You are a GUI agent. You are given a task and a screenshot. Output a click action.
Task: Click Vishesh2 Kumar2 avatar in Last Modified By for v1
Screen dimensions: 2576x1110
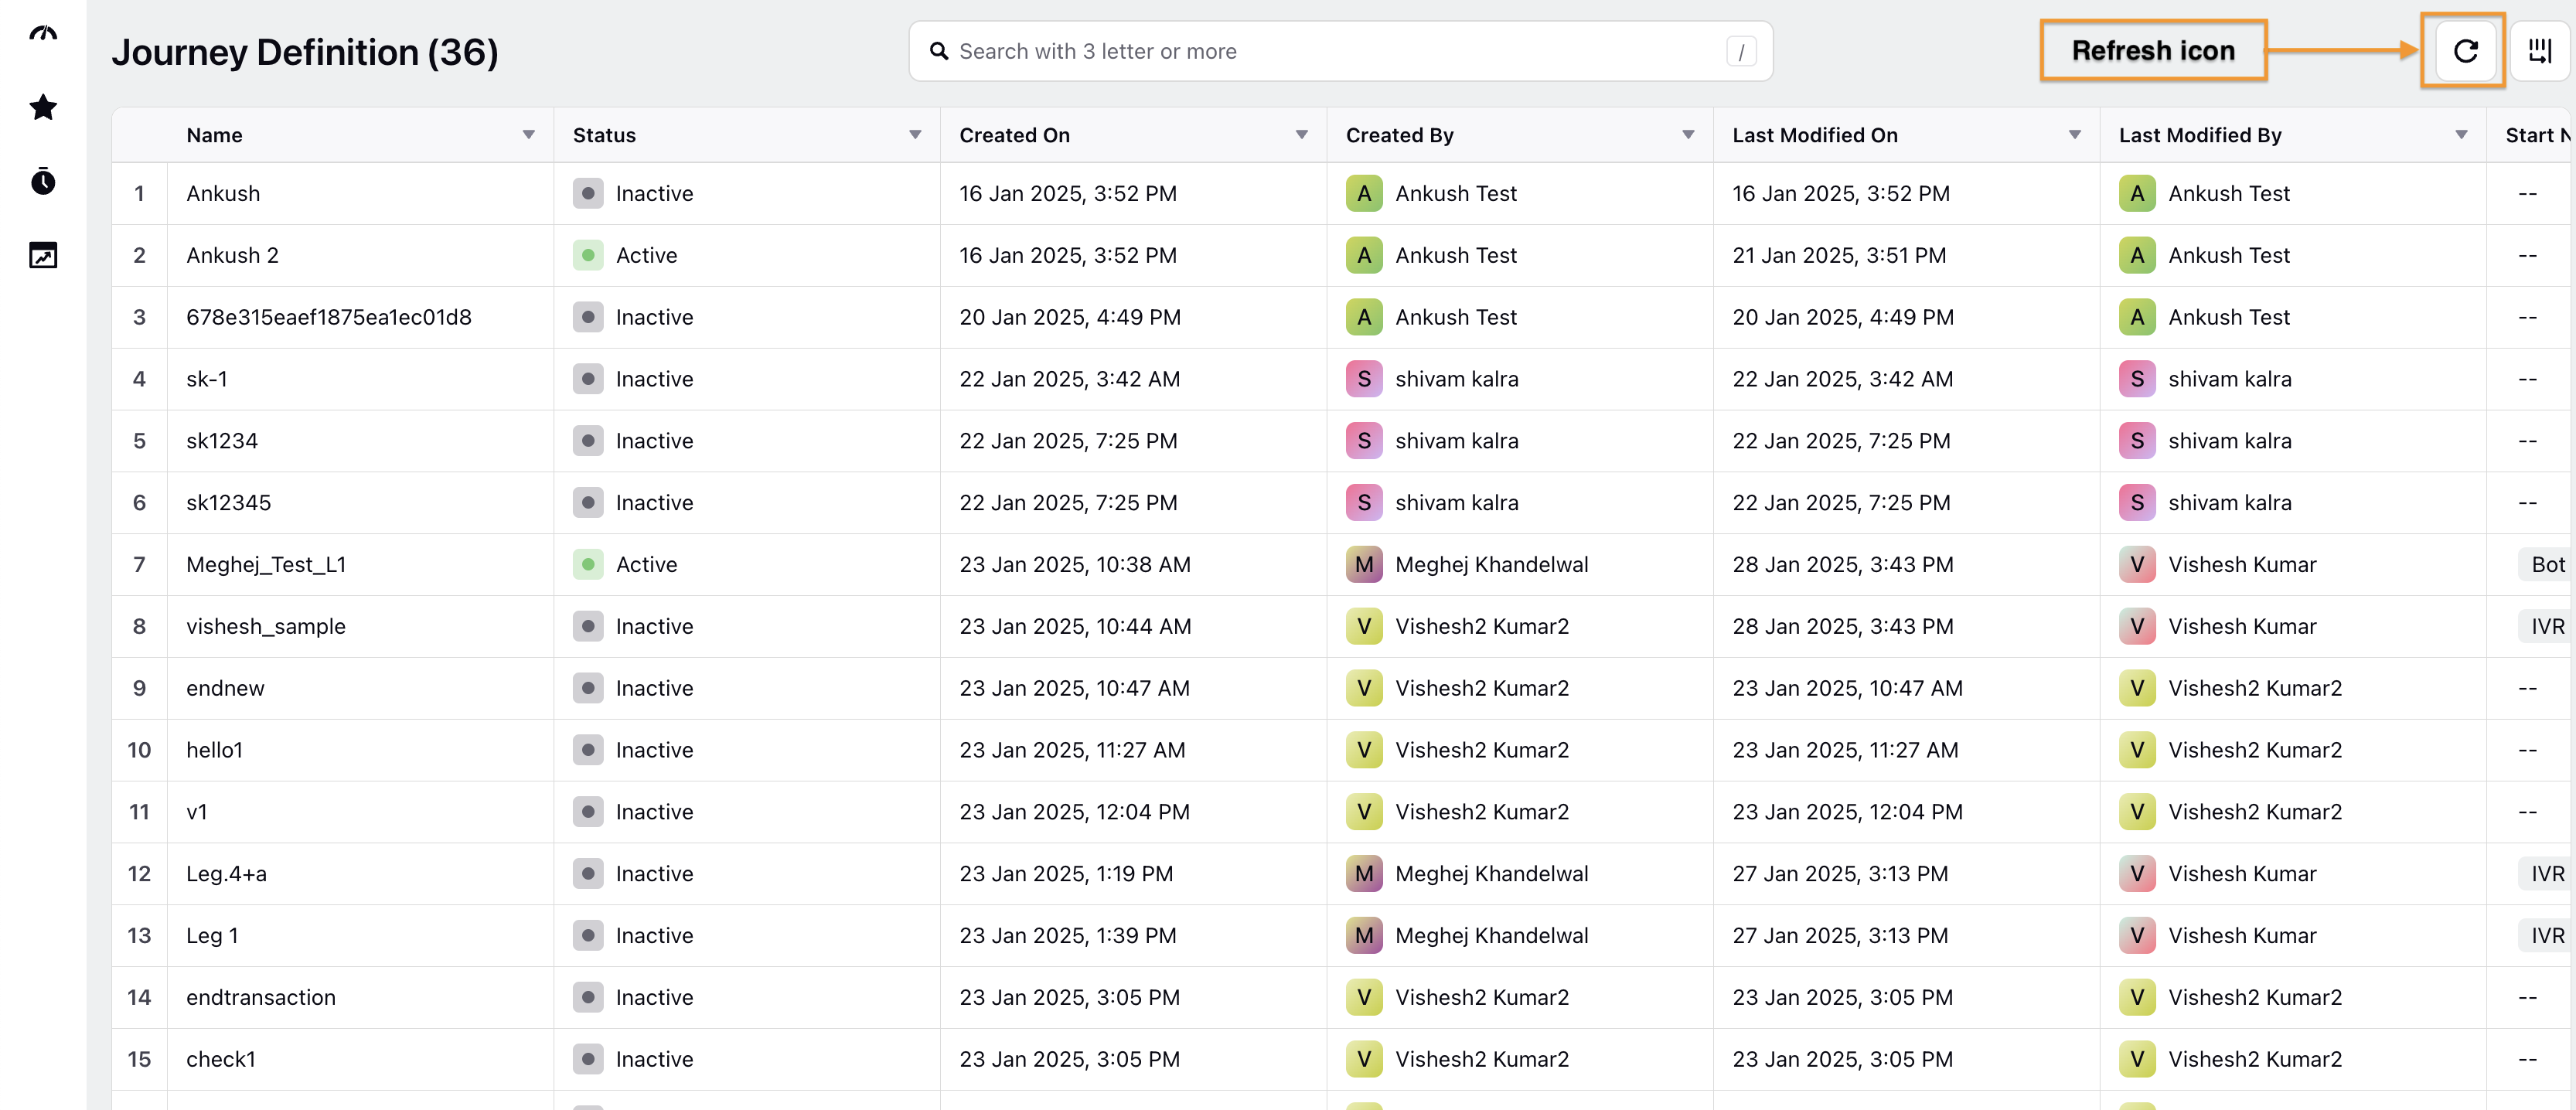(2136, 811)
